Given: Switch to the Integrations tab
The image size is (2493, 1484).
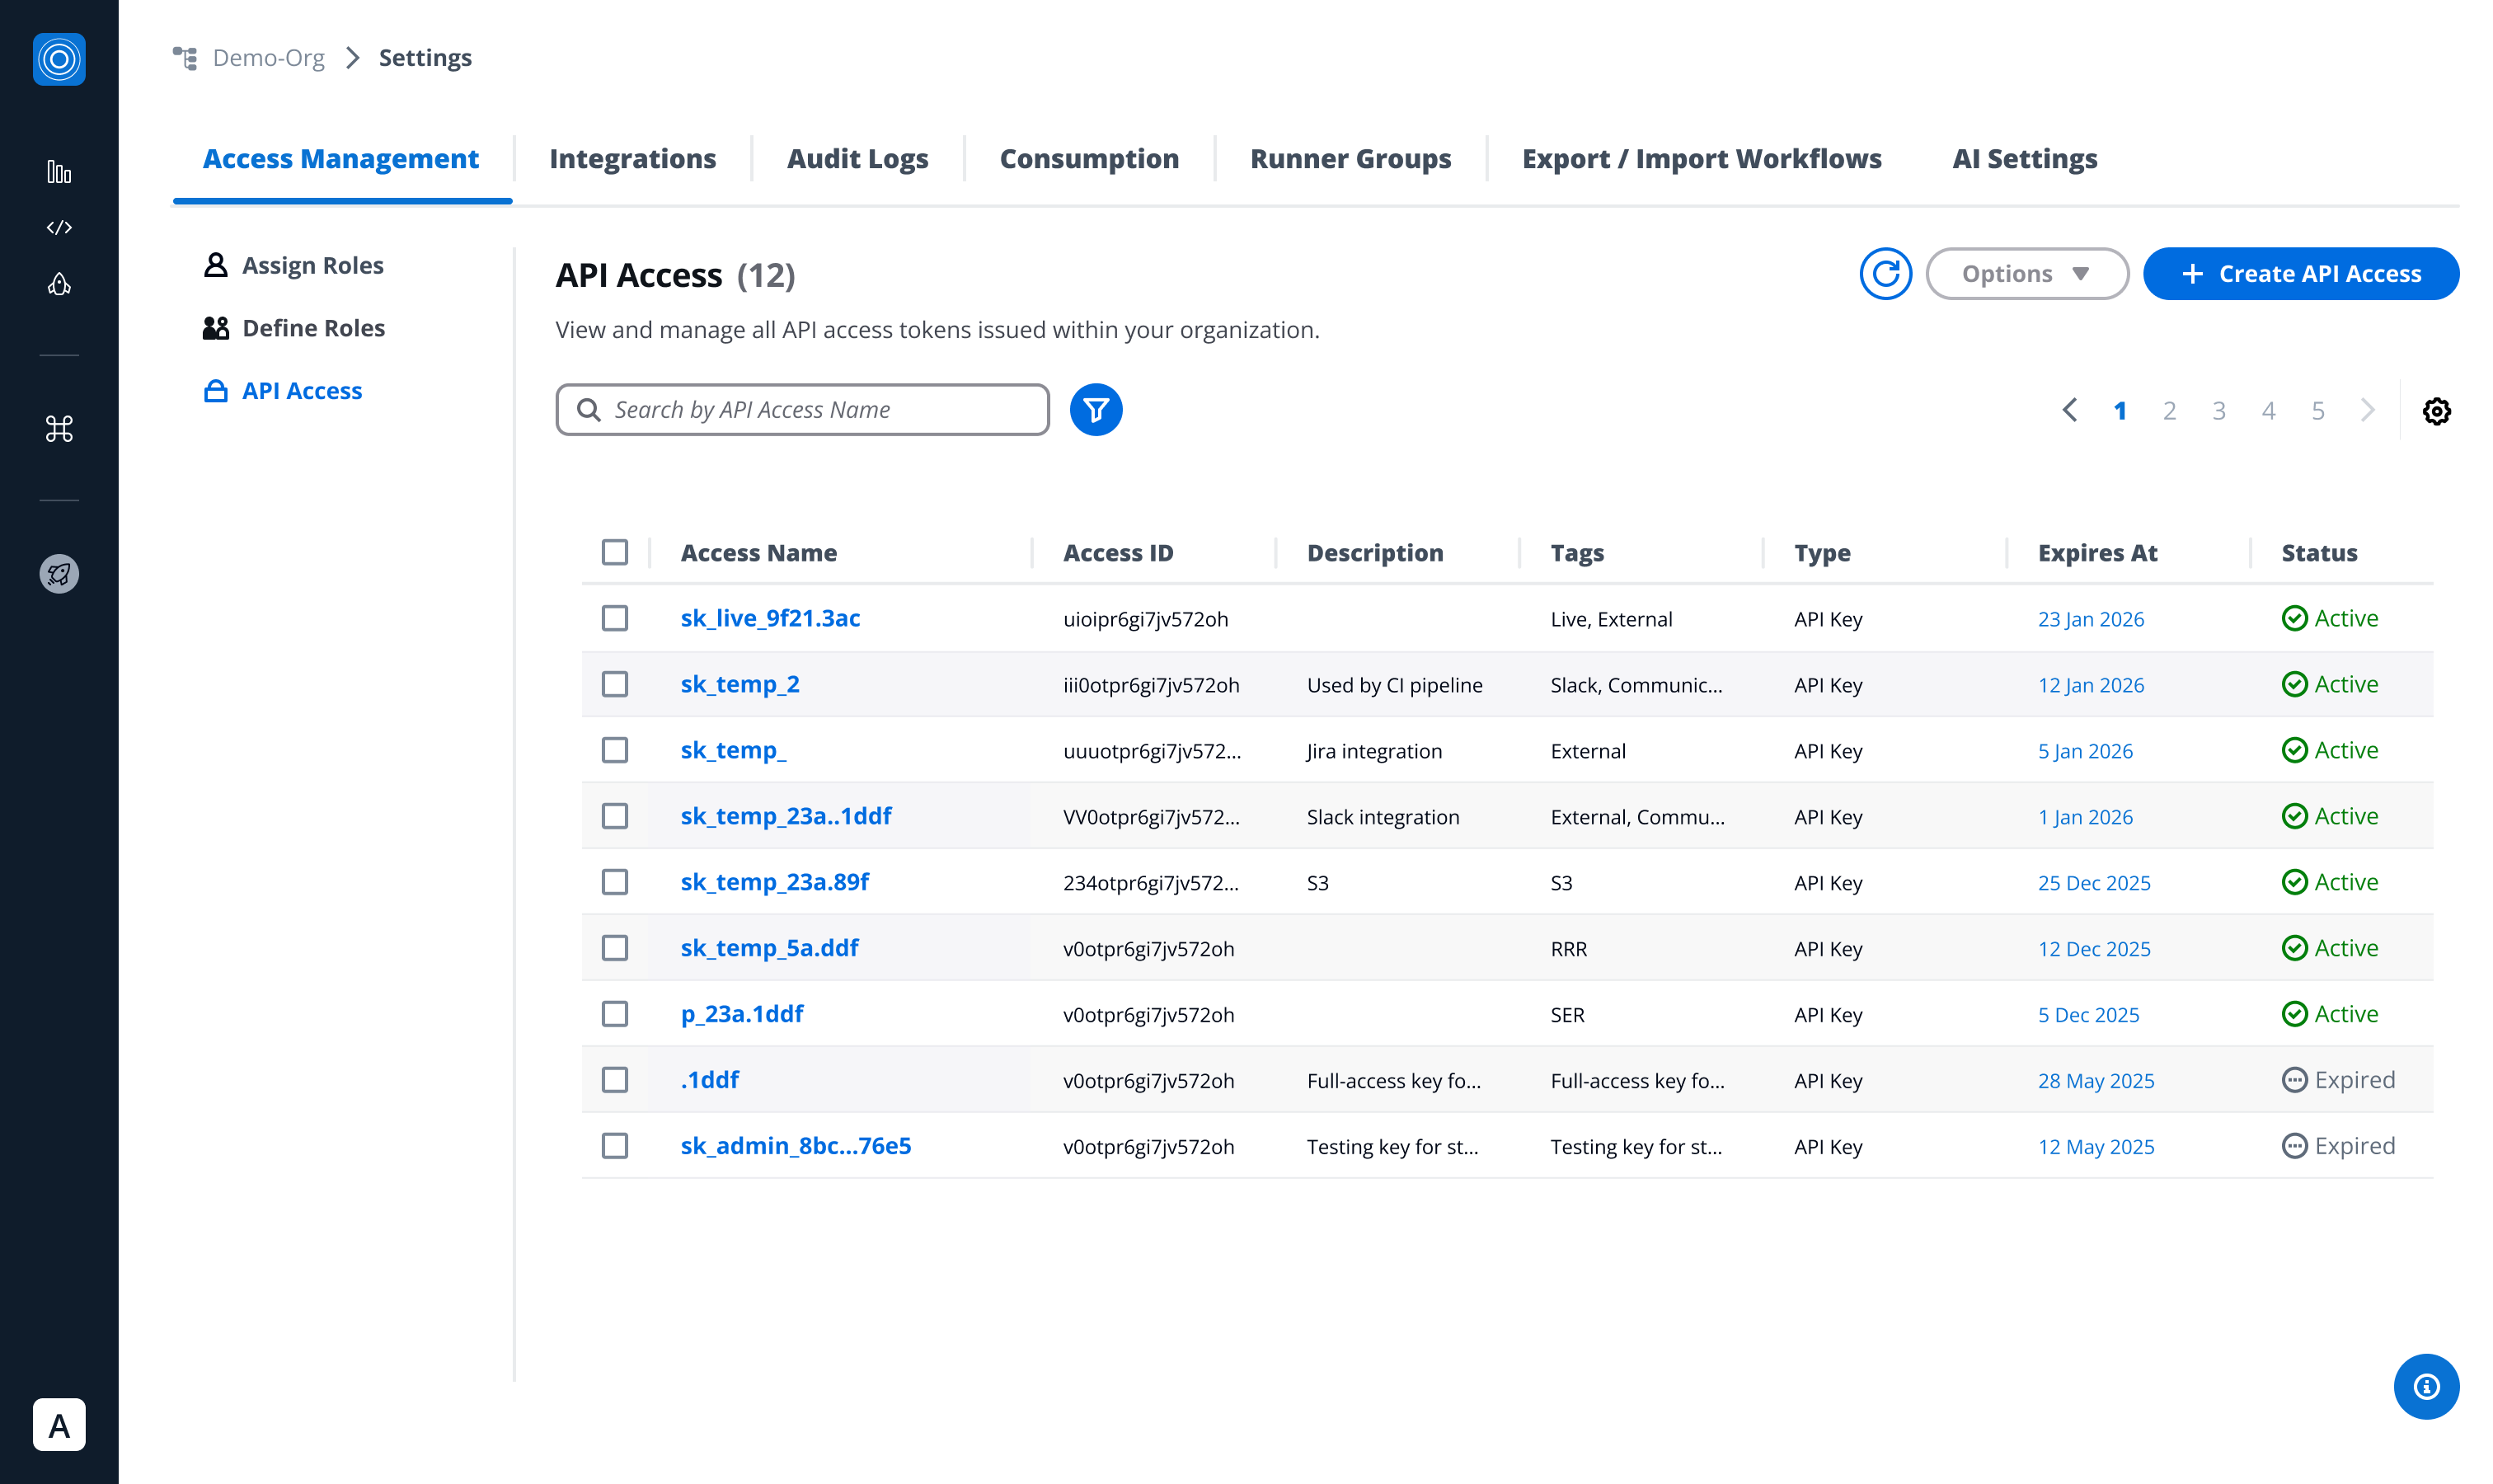Looking at the screenshot, I should (x=632, y=158).
